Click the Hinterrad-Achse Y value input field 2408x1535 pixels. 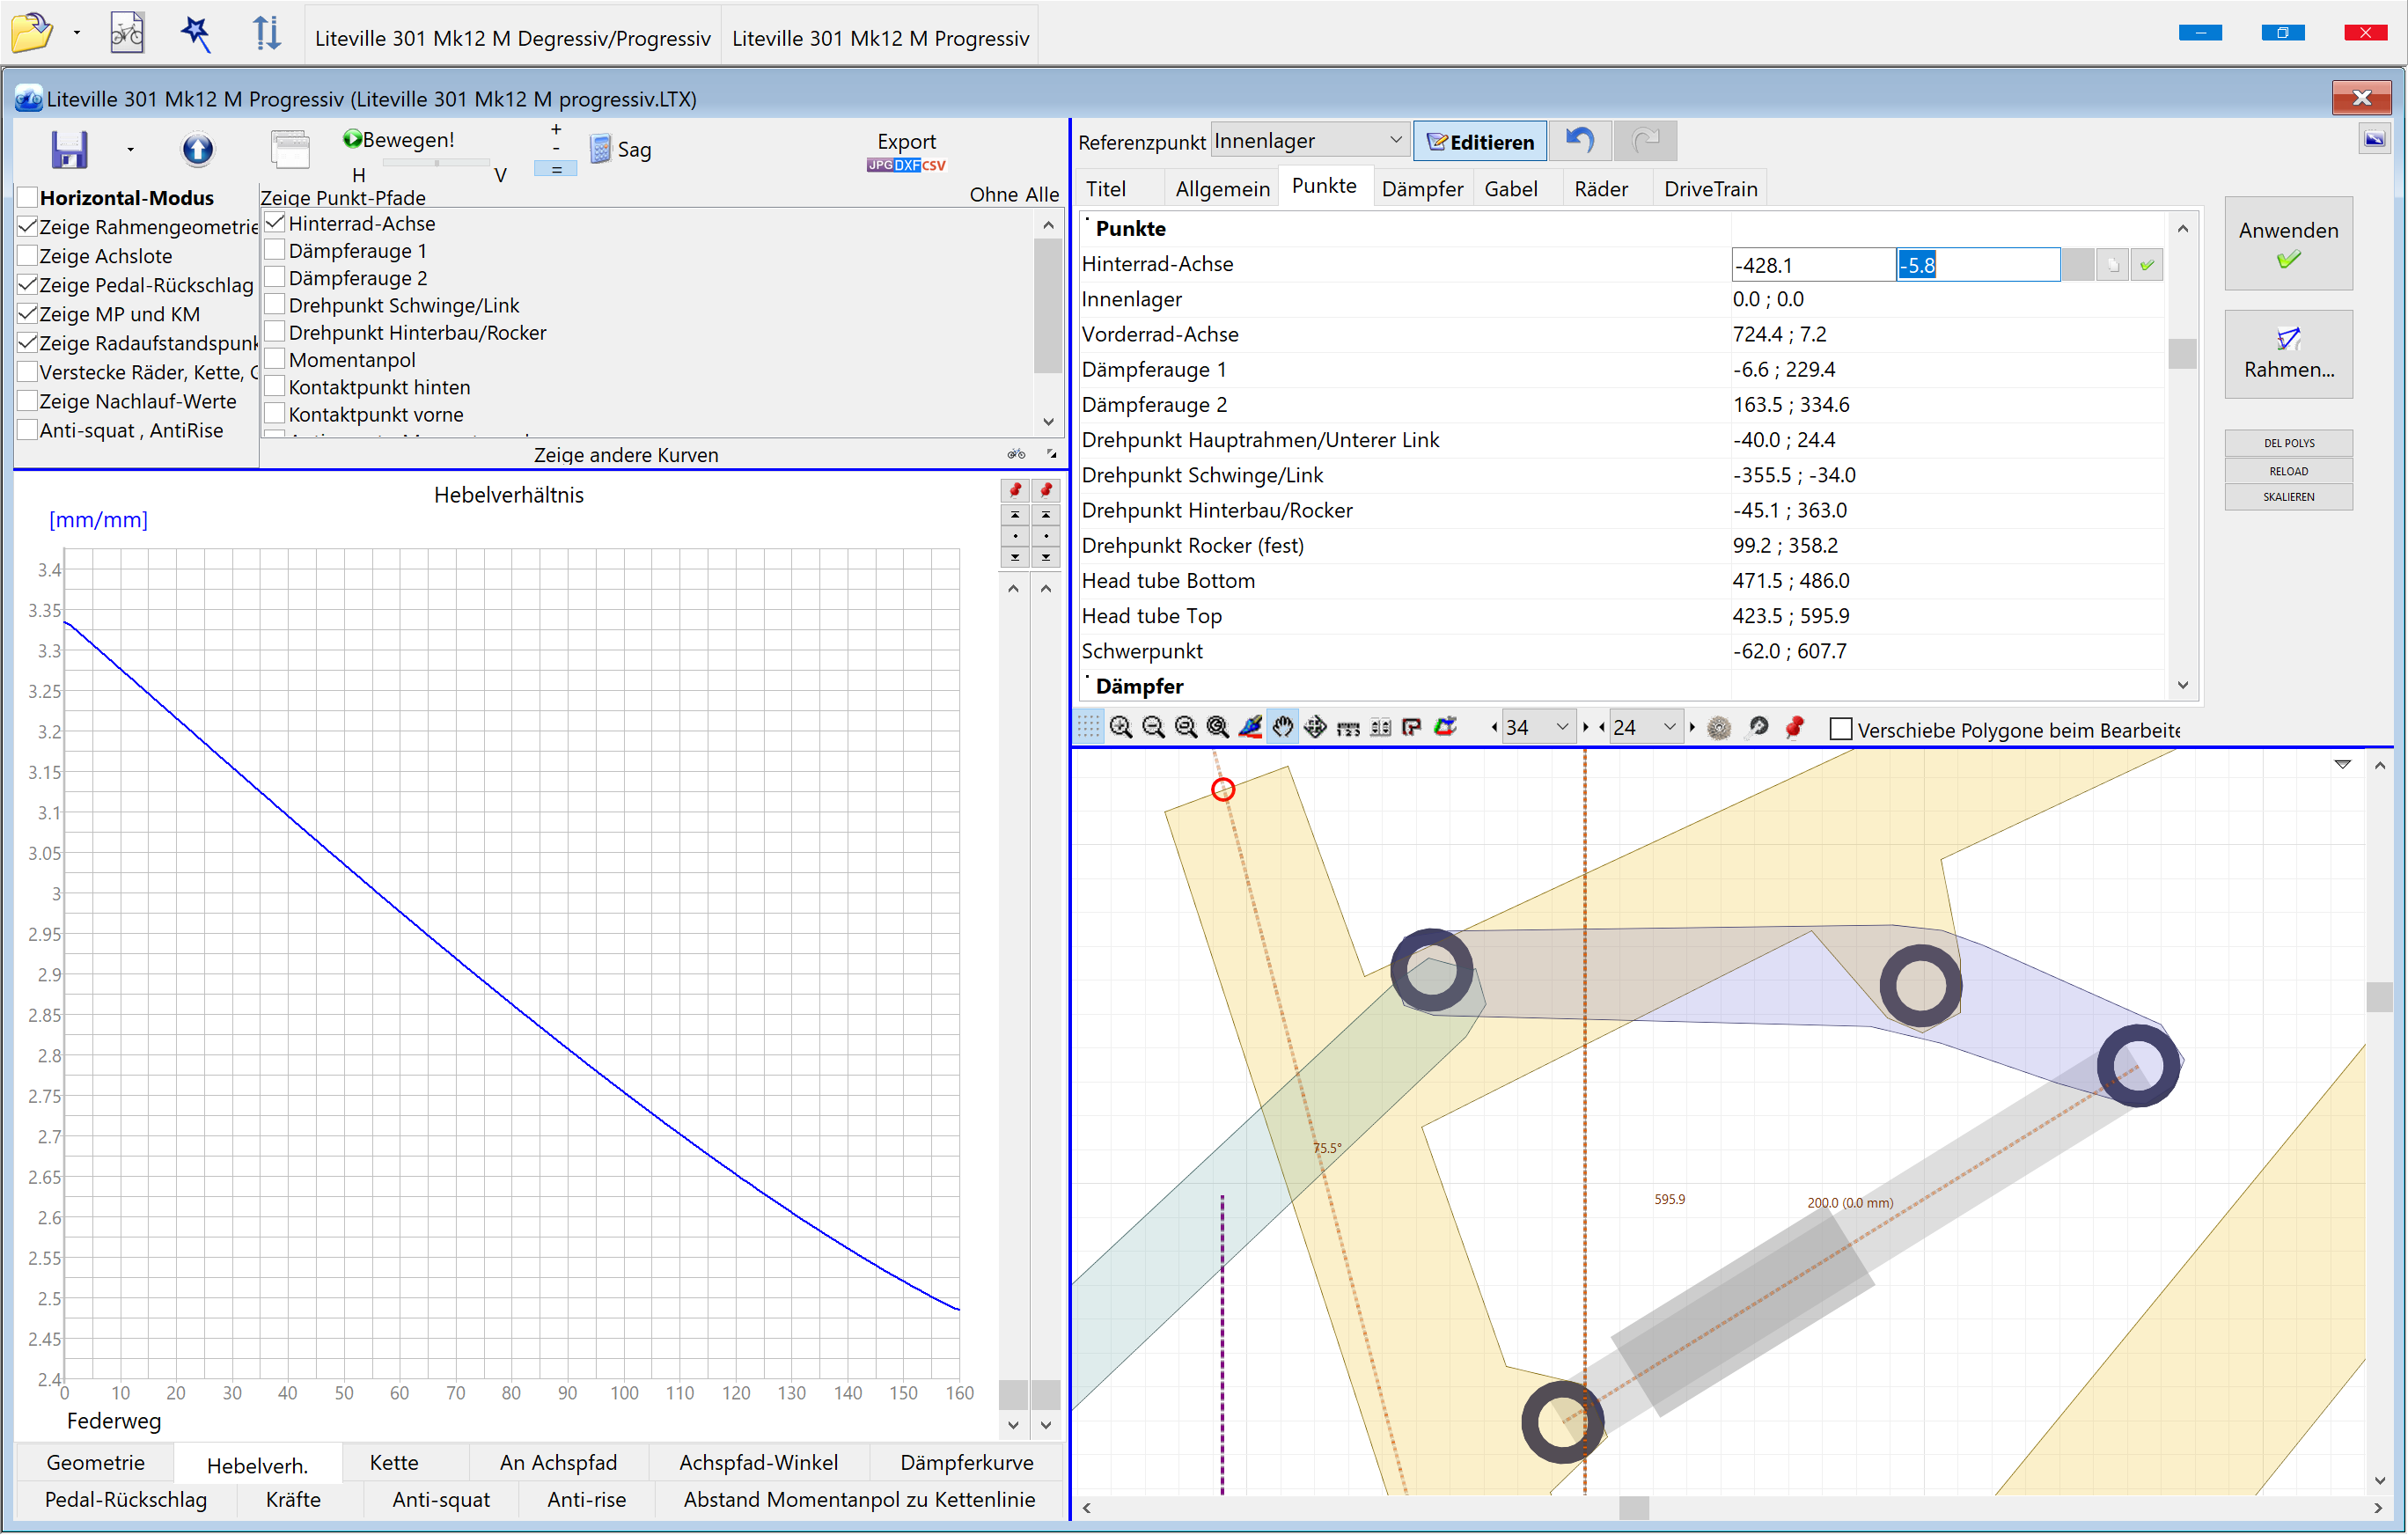click(1976, 265)
